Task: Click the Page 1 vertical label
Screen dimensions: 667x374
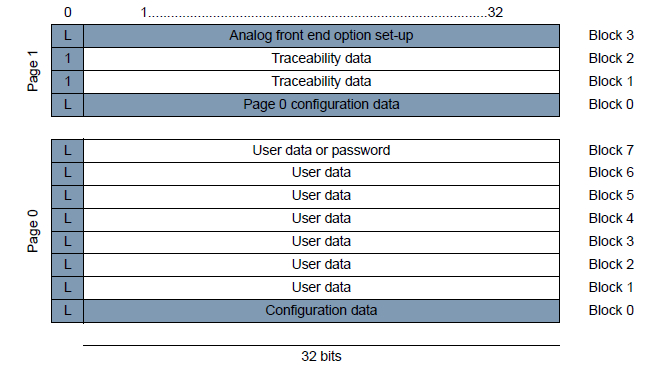Action: tap(33, 71)
